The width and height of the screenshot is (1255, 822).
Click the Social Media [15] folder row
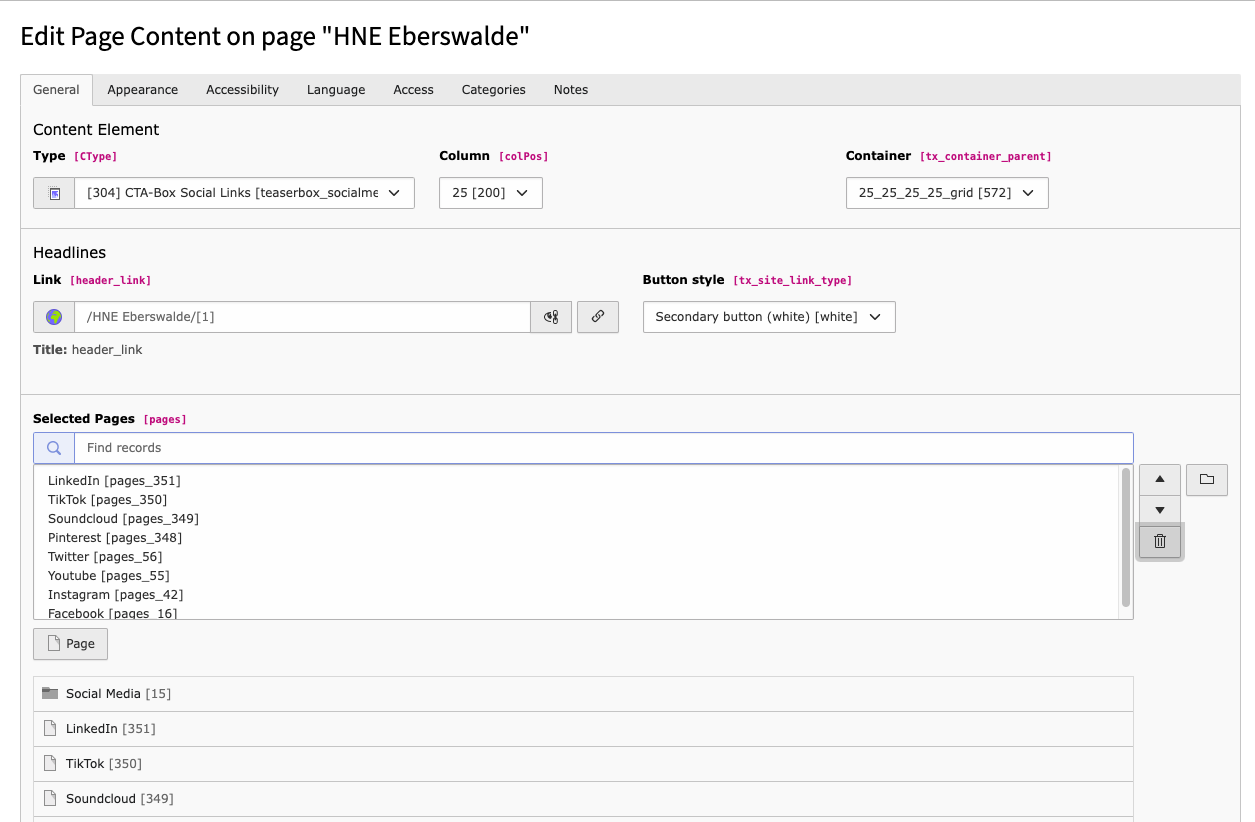pyautogui.click(x=583, y=694)
